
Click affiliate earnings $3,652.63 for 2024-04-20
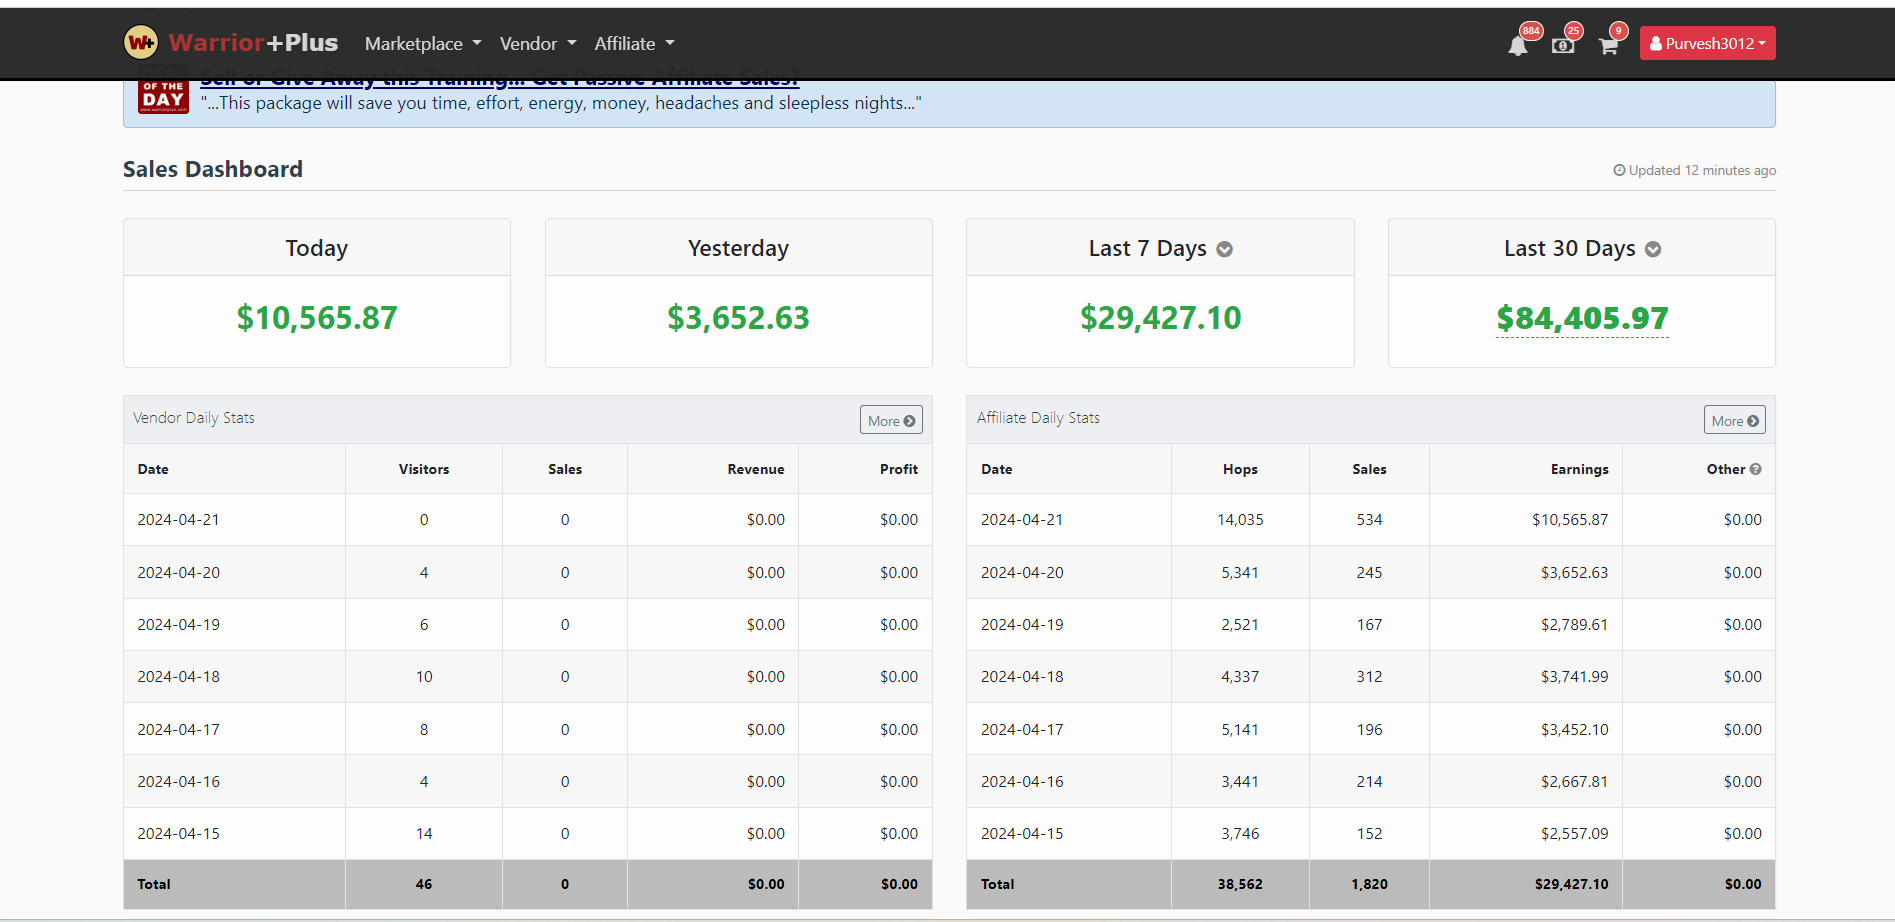point(1574,572)
